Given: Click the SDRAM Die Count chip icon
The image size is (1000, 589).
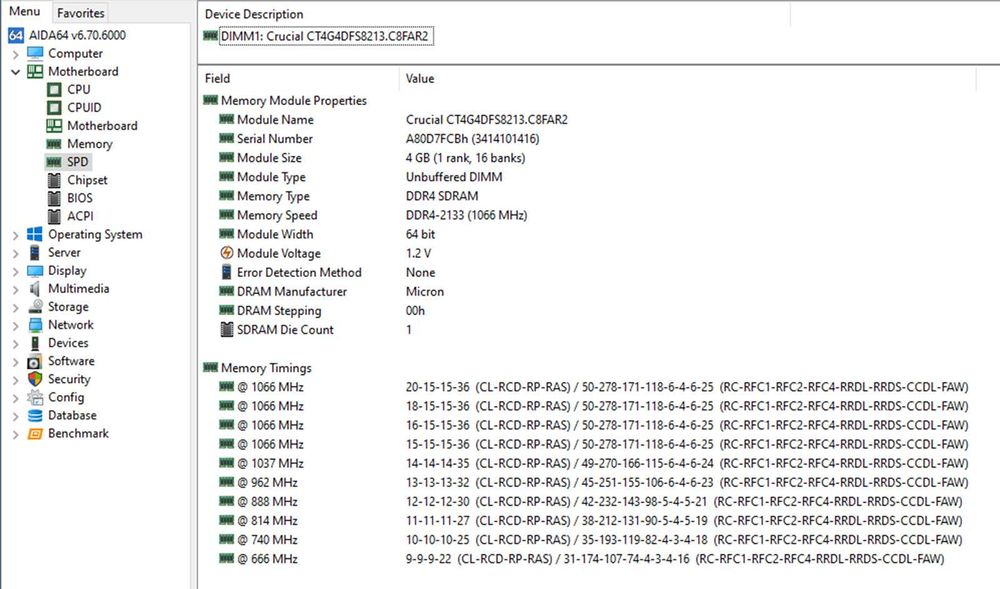Looking at the screenshot, I should click(x=226, y=330).
